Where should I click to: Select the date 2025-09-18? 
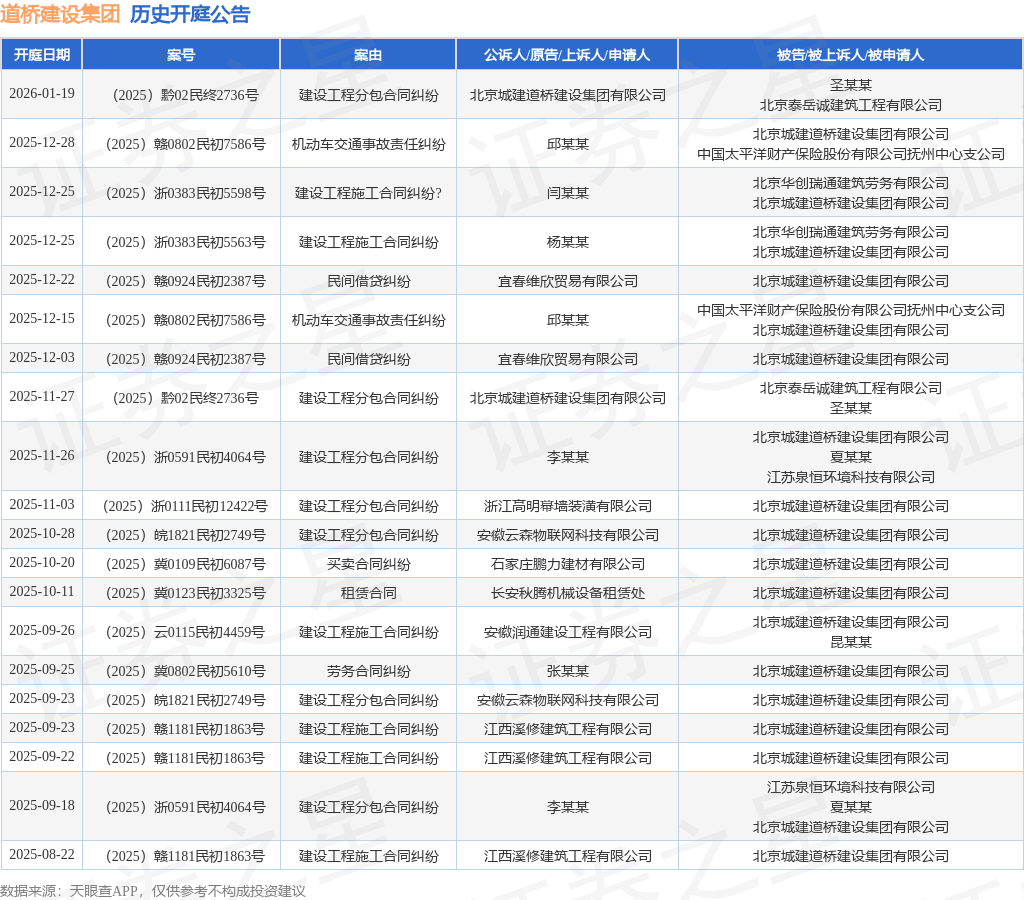[42, 805]
